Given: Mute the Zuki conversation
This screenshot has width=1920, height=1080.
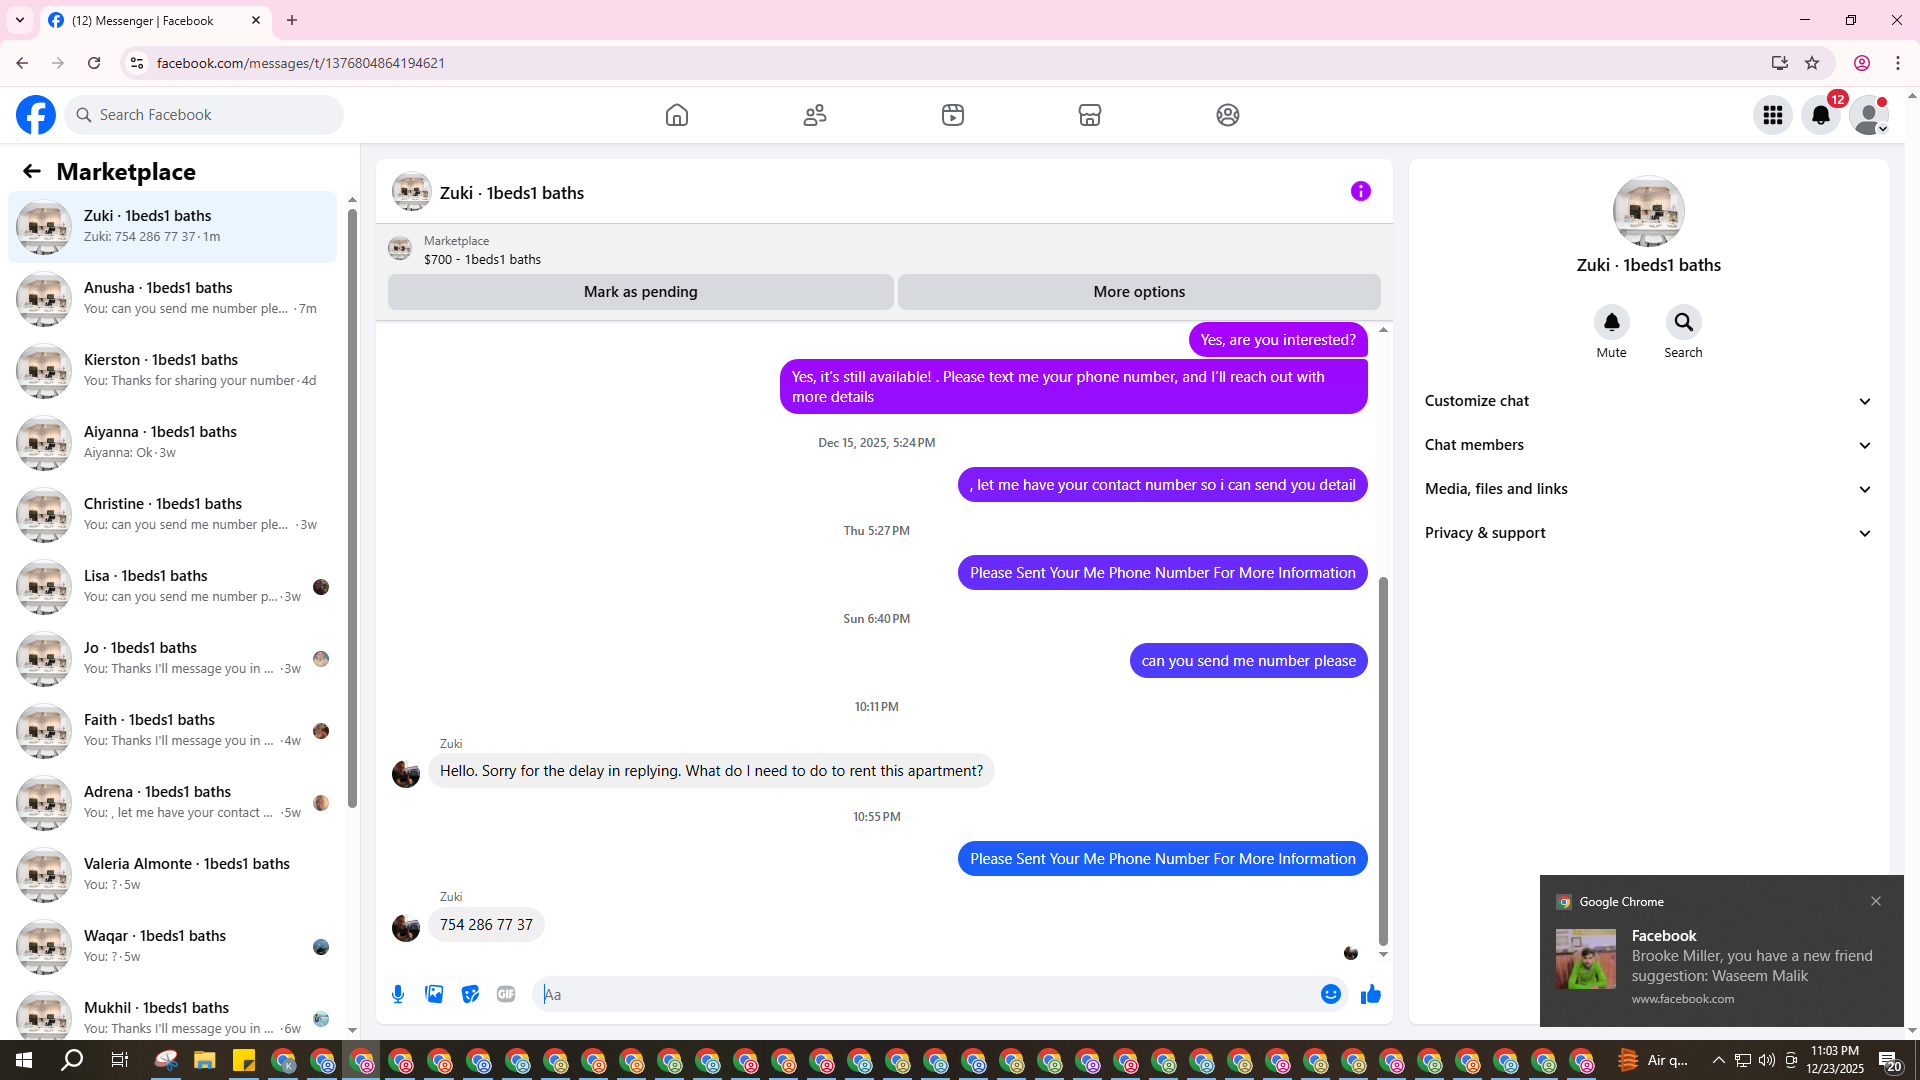Looking at the screenshot, I should [x=1611, y=323].
